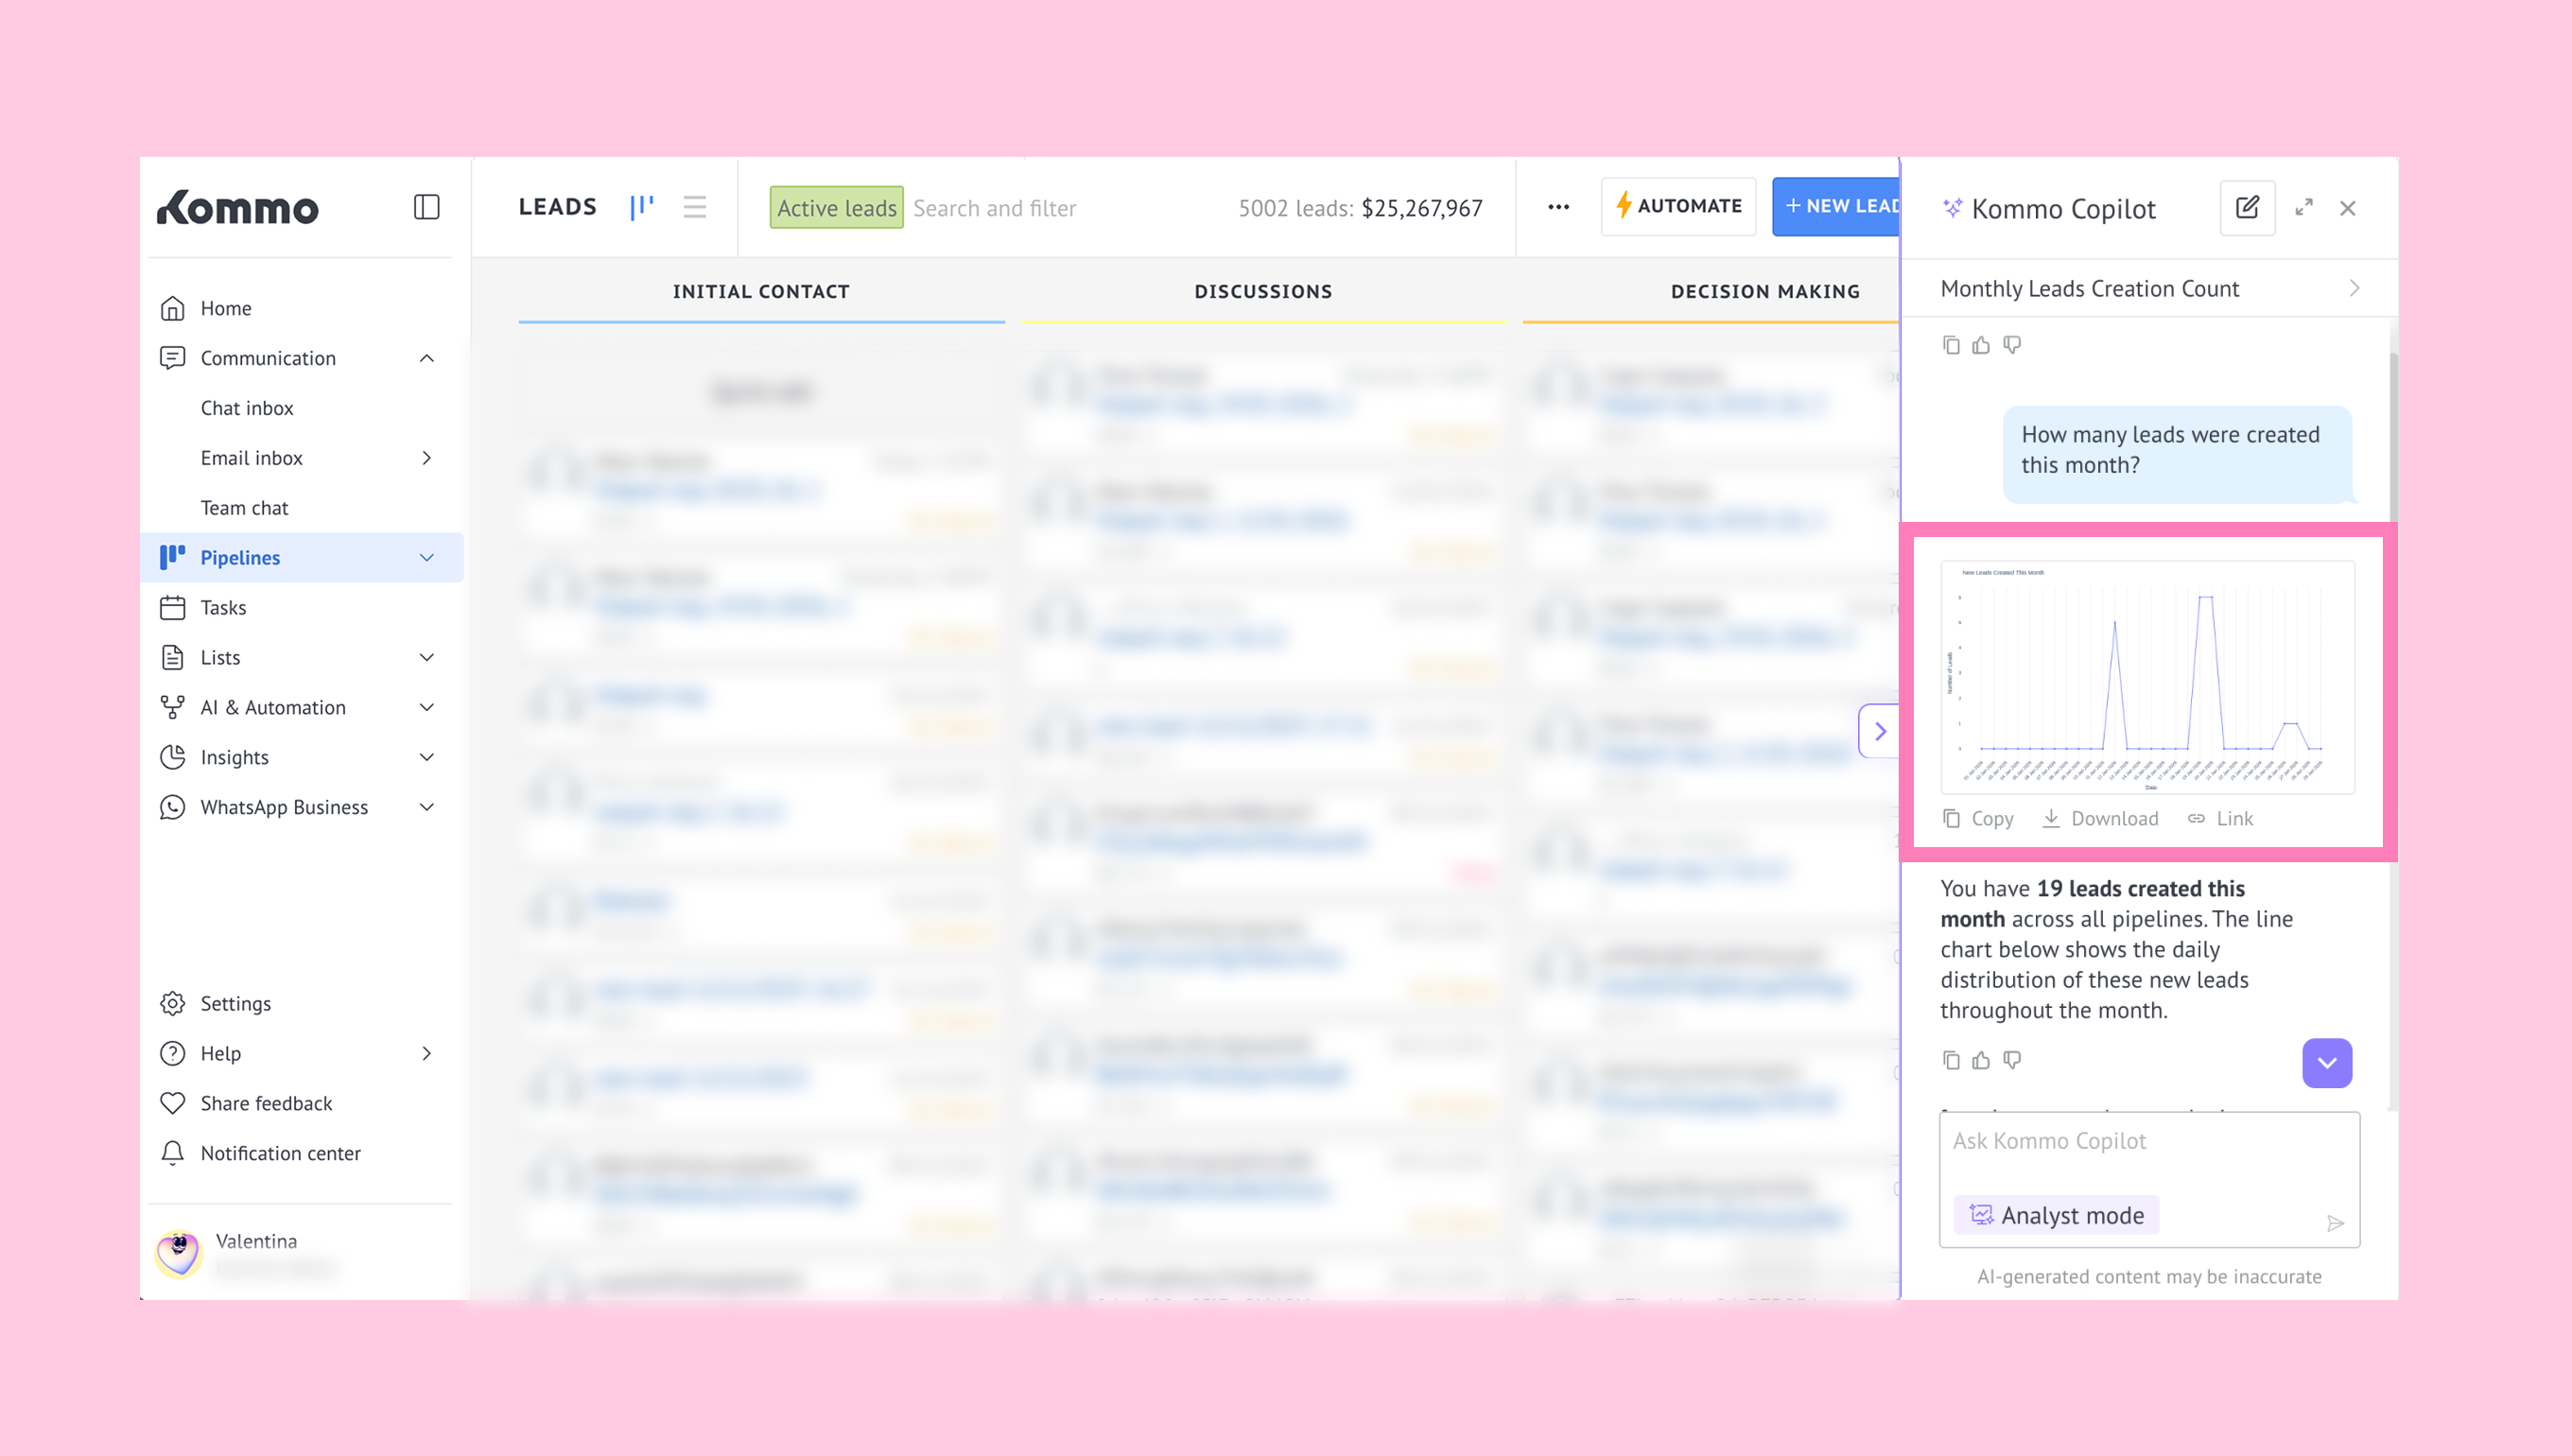Download the leads chart

coord(2100,818)
